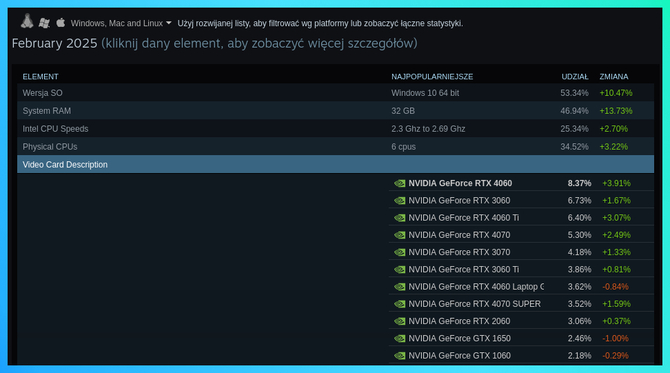
Task: Click the NVIDIA icon beside RTX 4060 Laptop
Action: (400, 287)
